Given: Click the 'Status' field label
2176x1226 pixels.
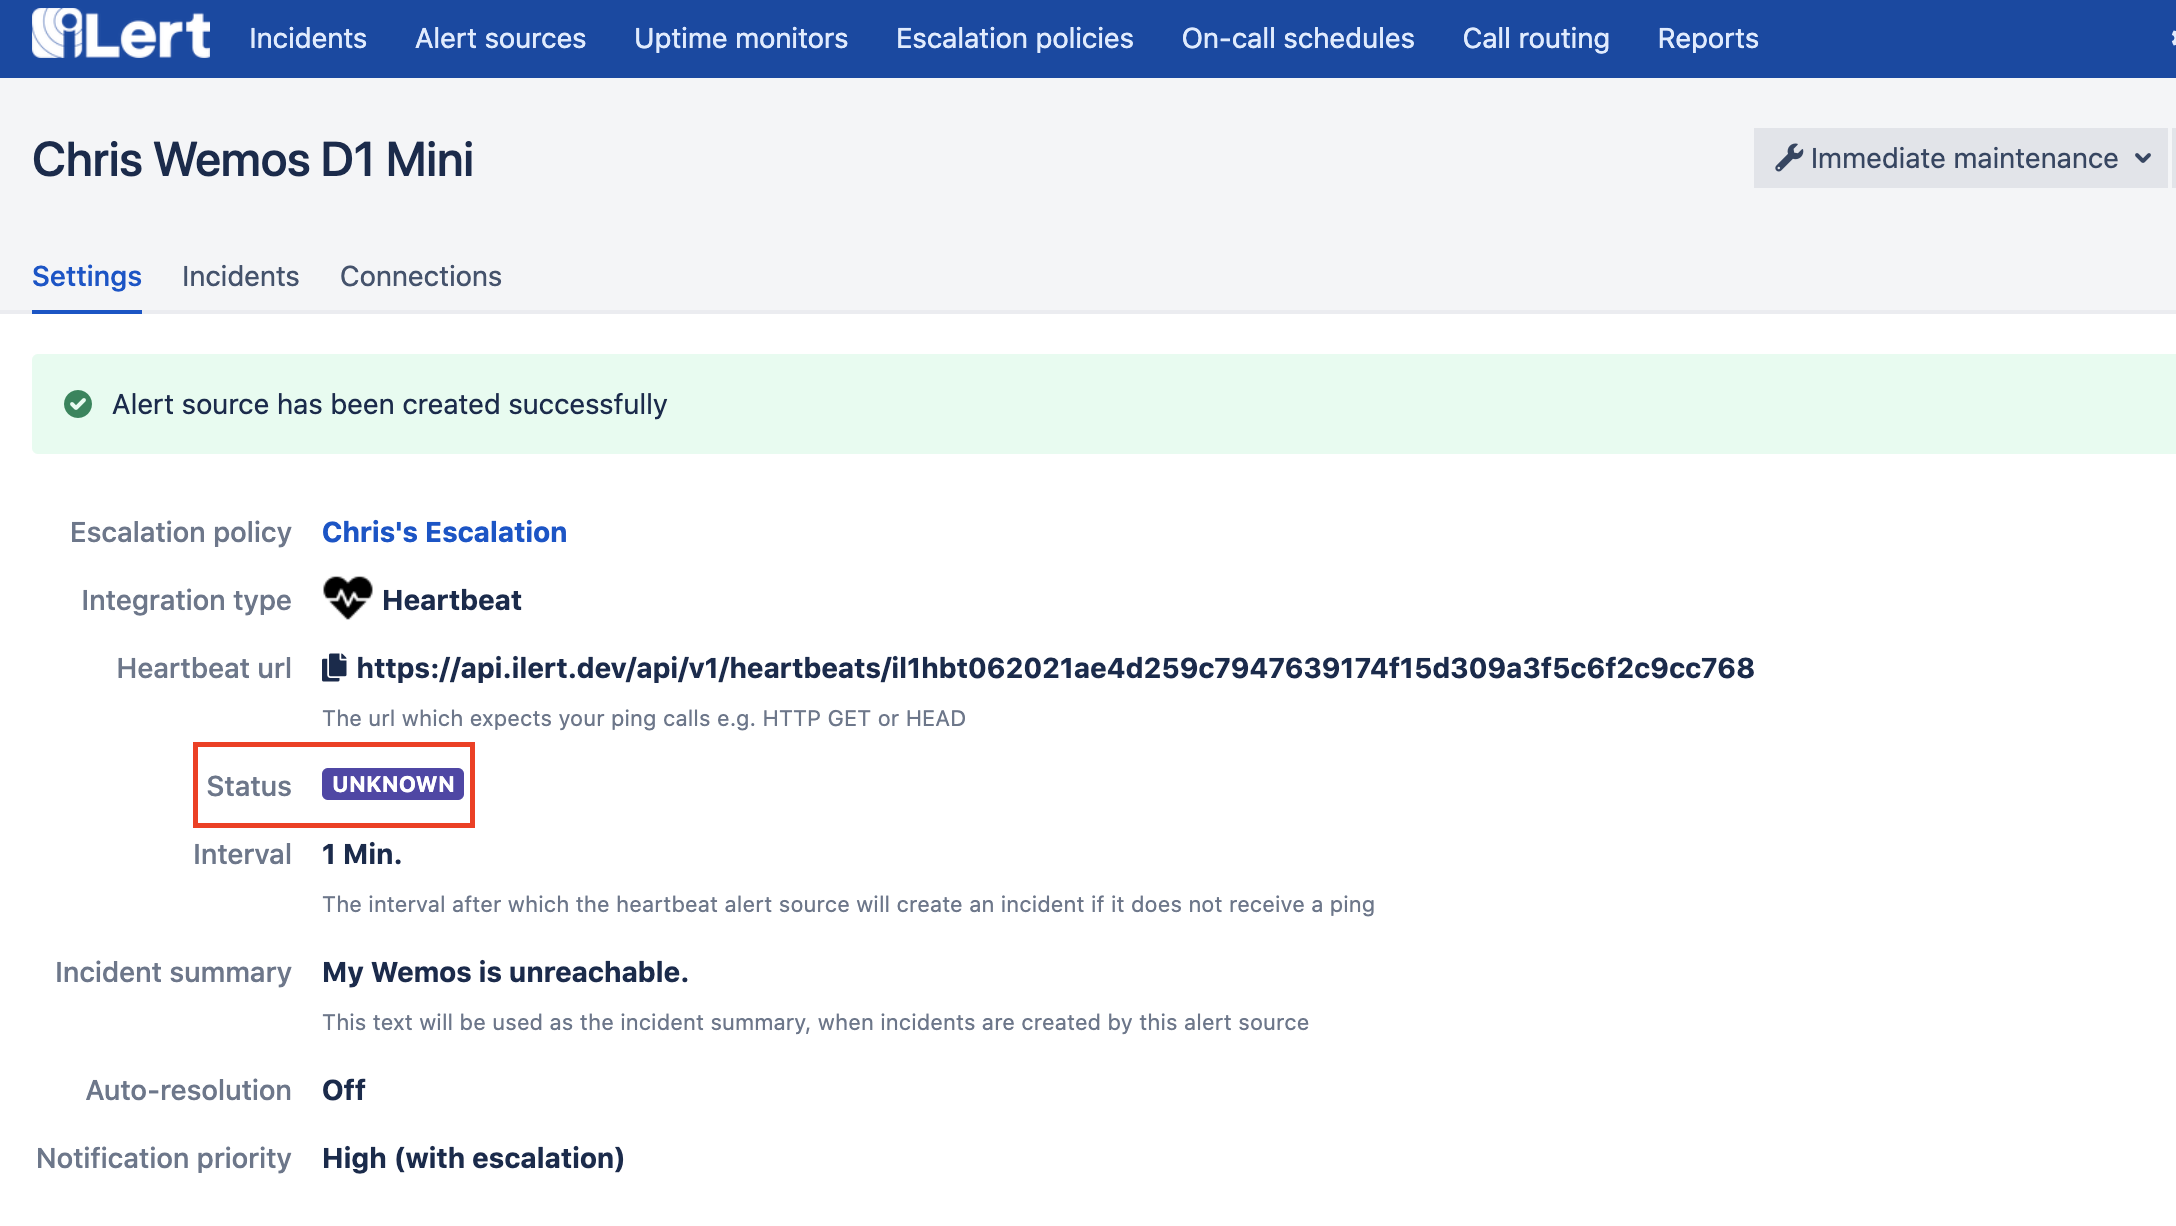Looking at the screenshot, I should pyautogui.click(x=249, y=786).
